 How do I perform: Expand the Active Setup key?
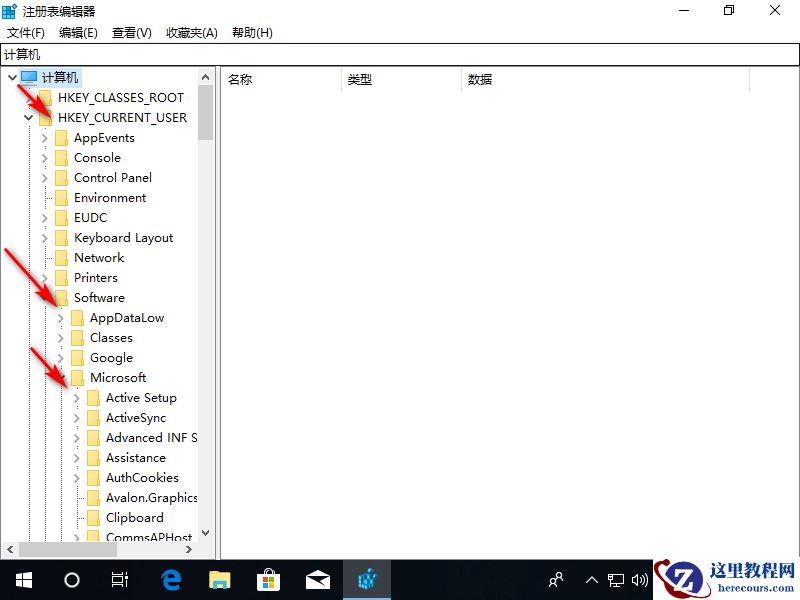(x=75, y=397)
